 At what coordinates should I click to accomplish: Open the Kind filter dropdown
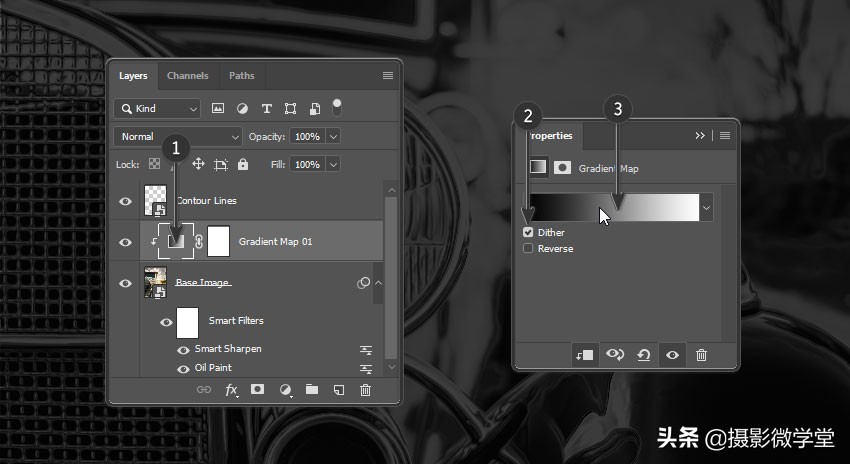[157, 109]
